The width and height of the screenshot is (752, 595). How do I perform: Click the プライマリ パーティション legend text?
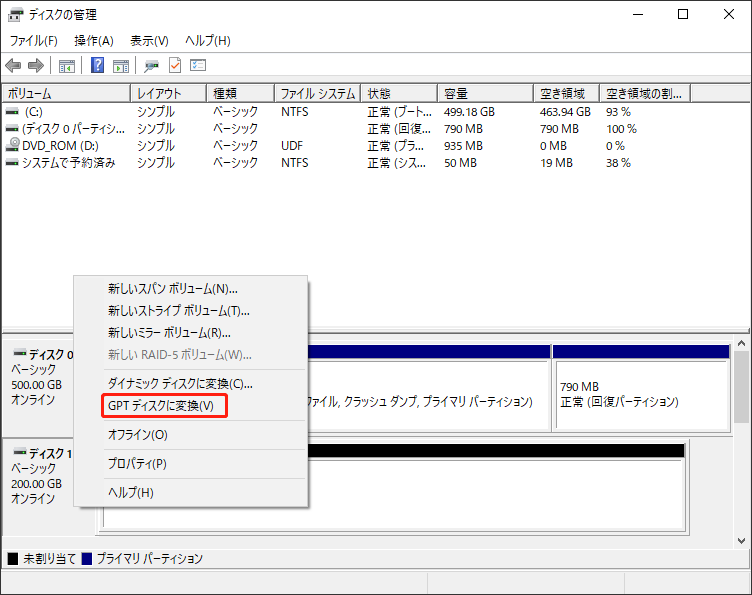tap(150, 559)
